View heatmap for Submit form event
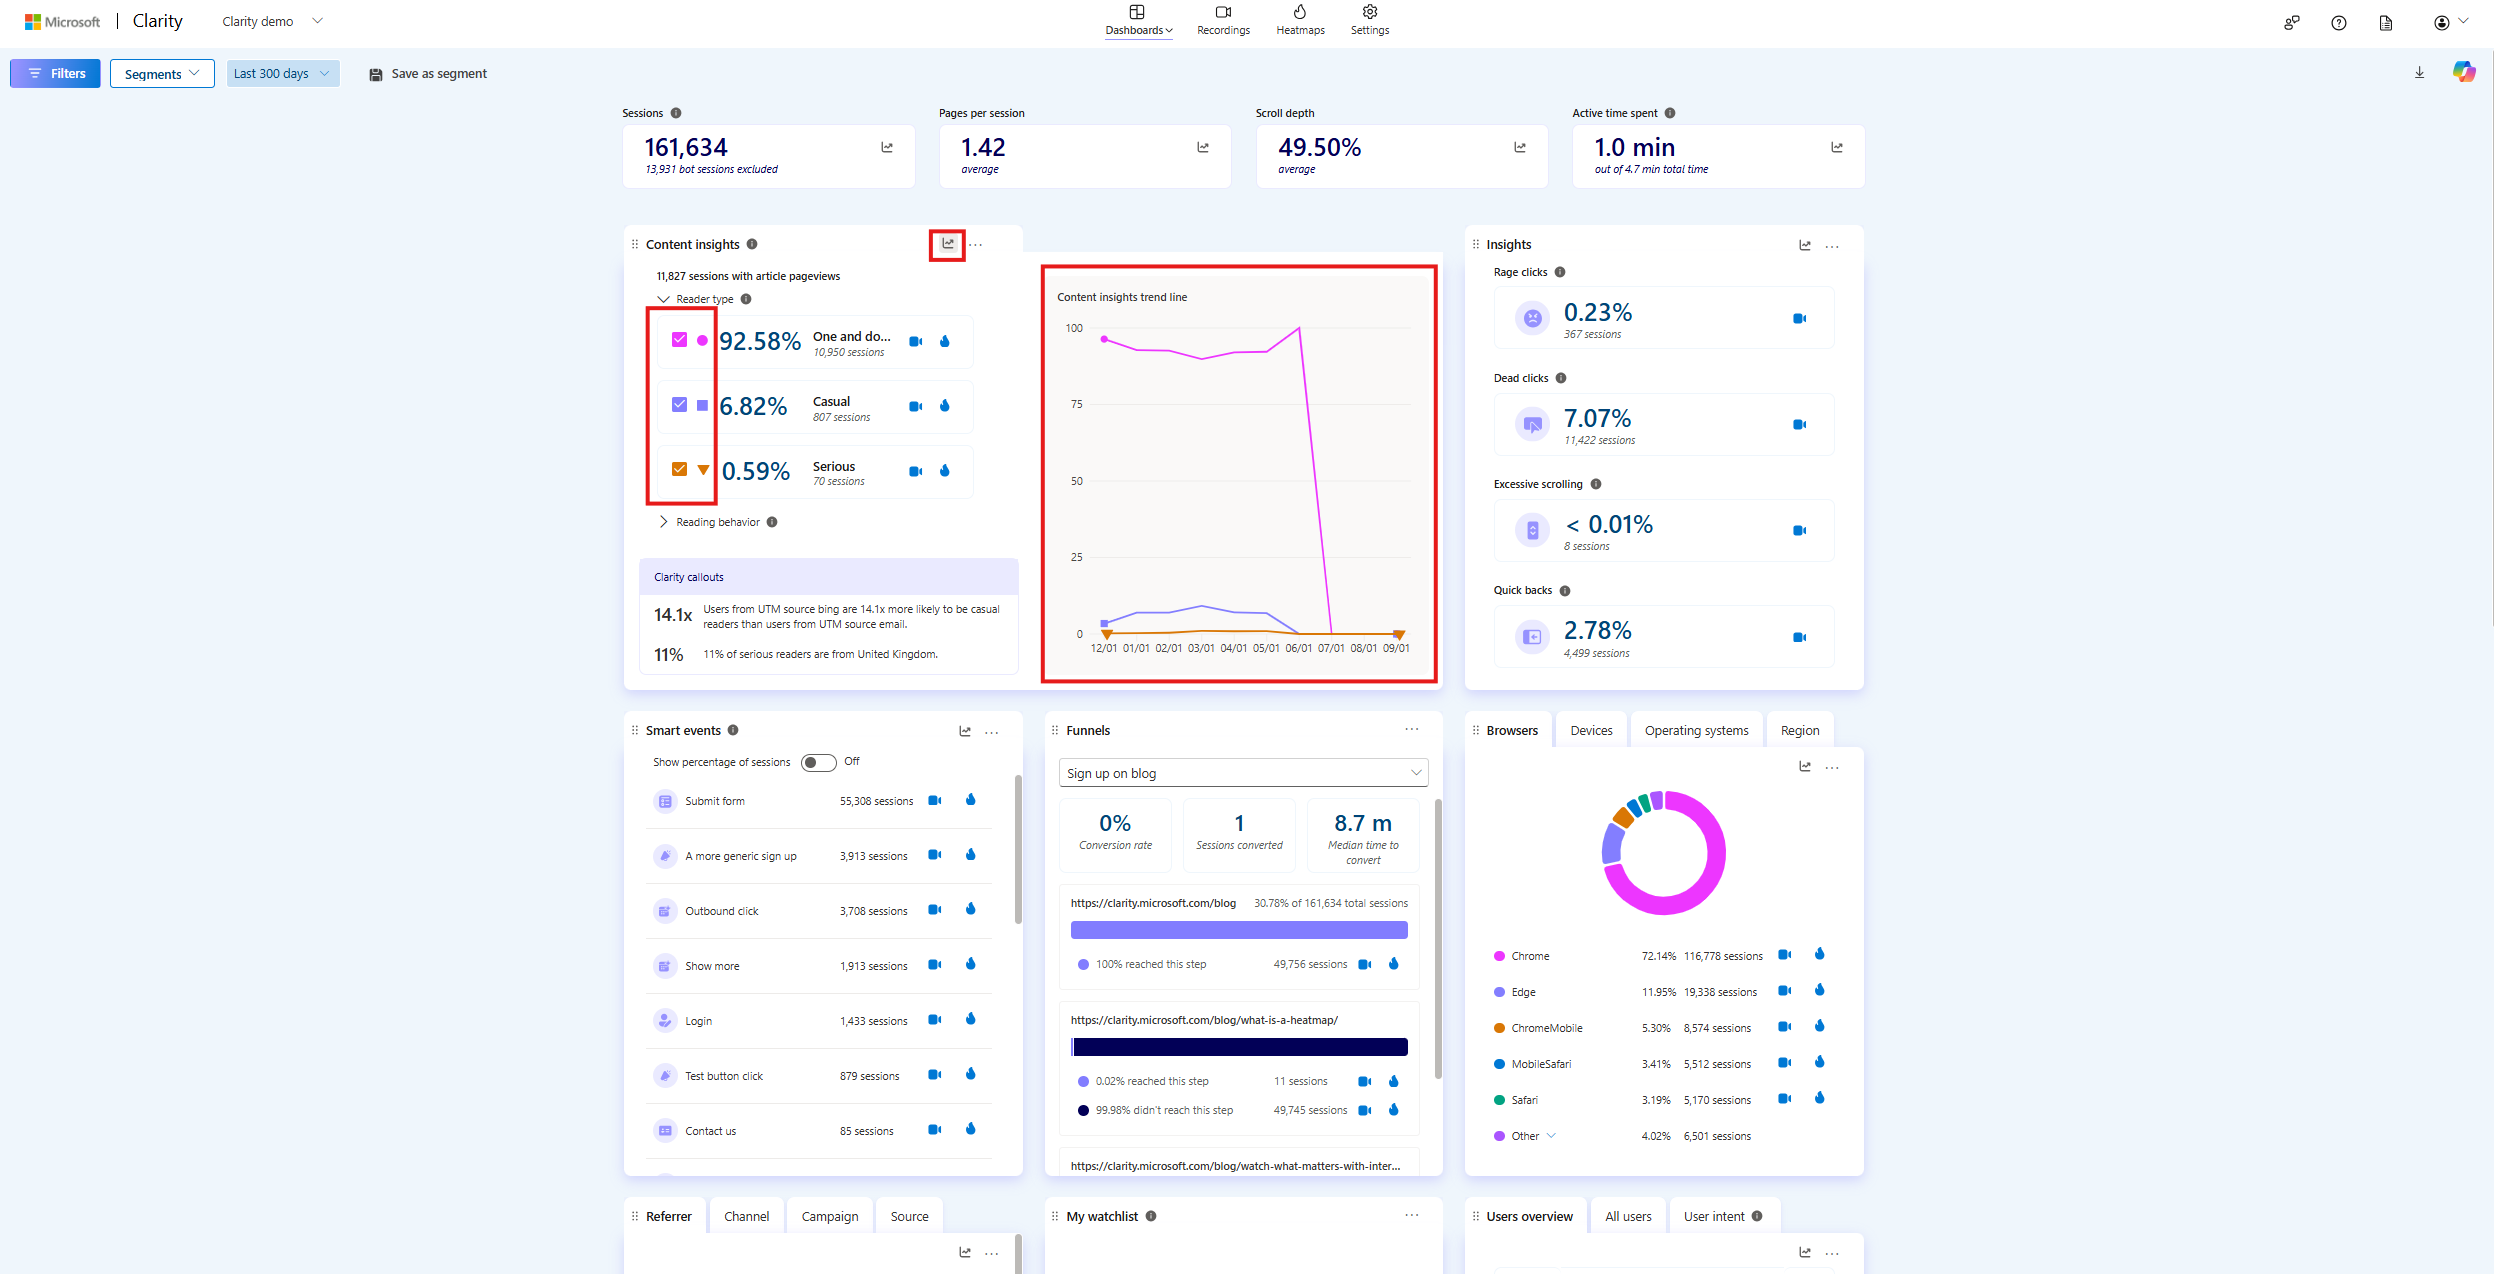Viewport: 2494px width, 1274px height. tap(970, 800)
